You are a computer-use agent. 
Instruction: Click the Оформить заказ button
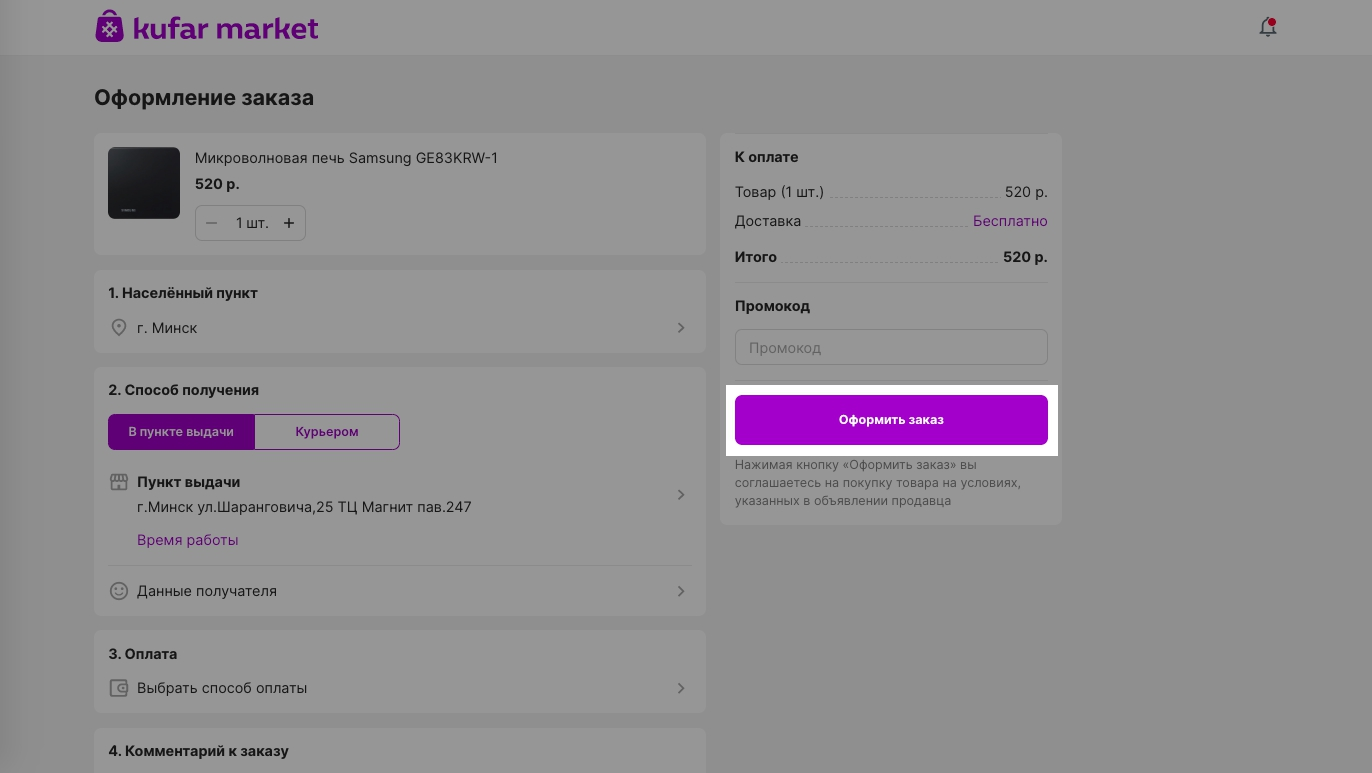pyautogui.click(x=891, y=420)
